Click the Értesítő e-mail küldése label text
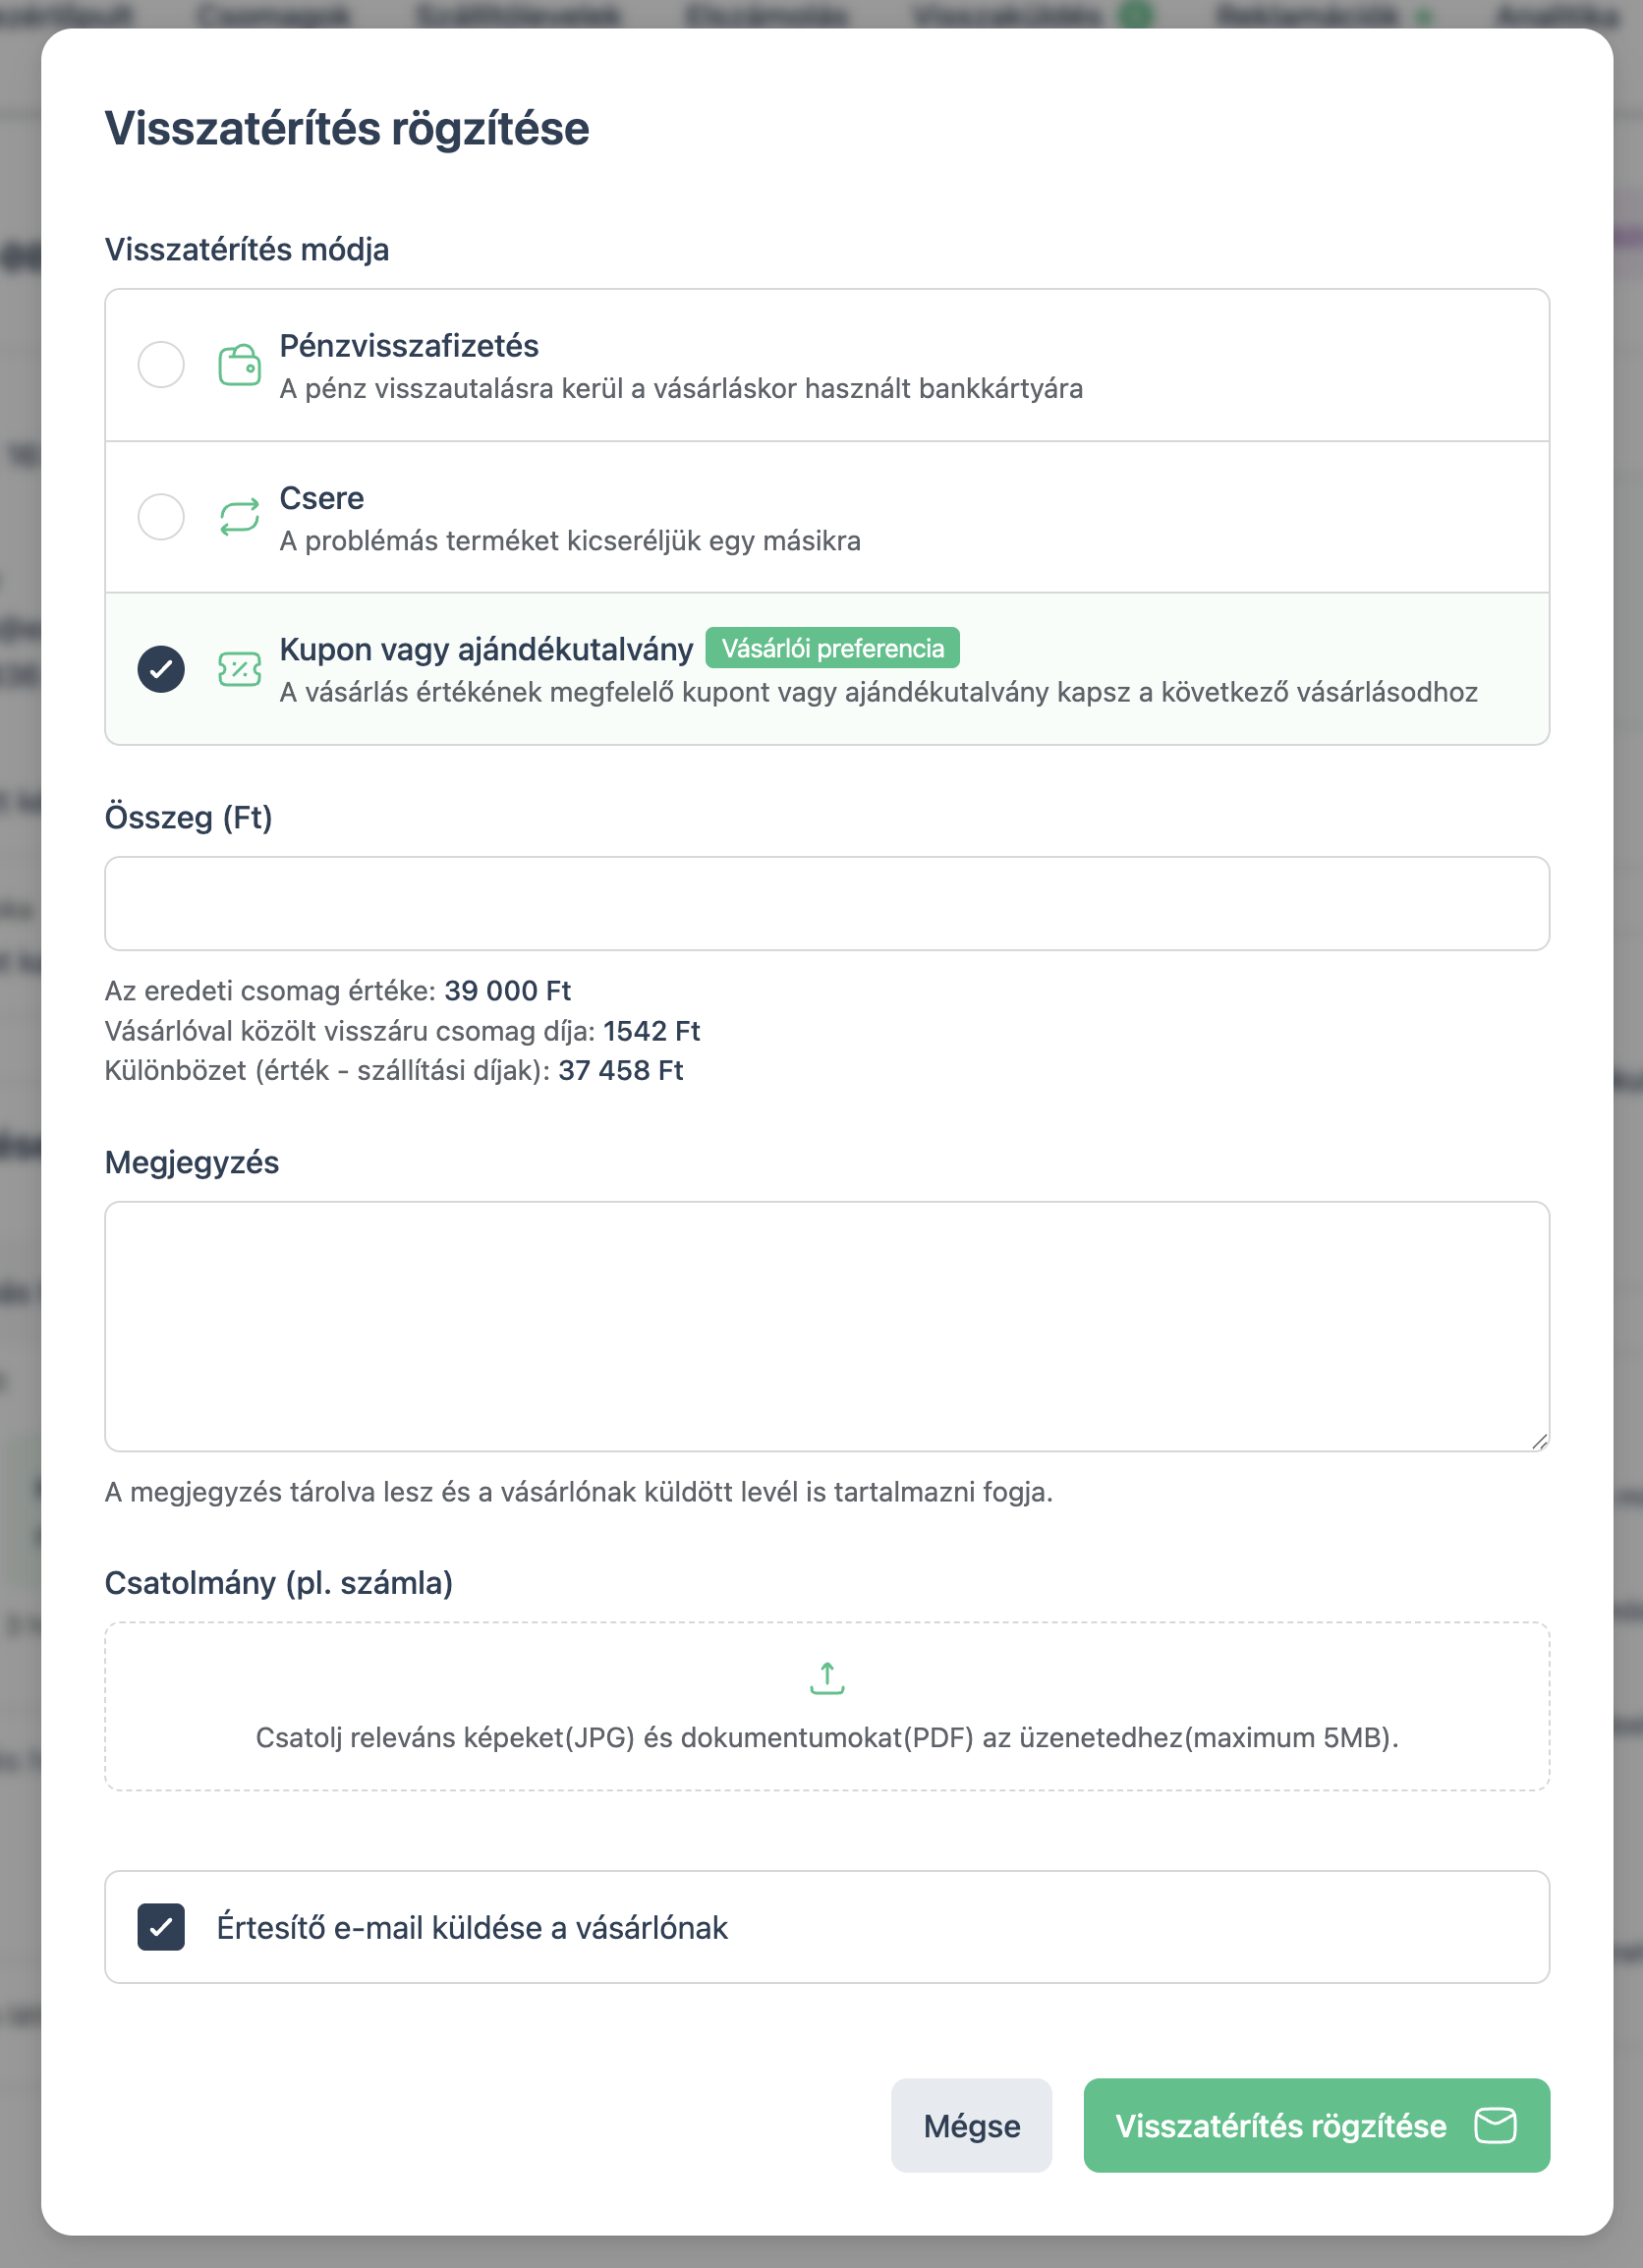 pos(472,1927)
